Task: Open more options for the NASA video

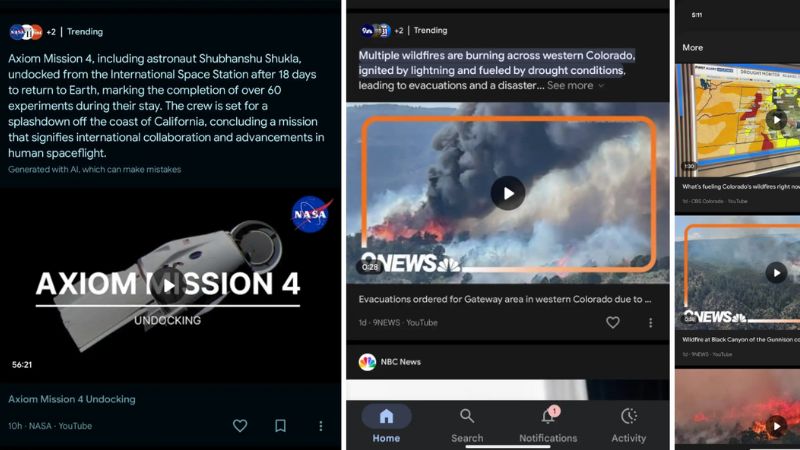Action: 320,426
